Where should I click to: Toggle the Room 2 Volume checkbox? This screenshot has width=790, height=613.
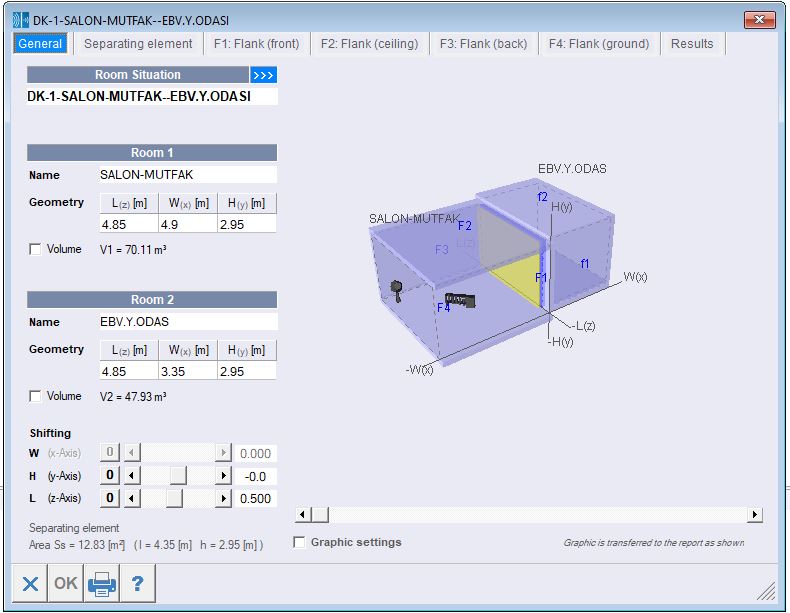tap(35, 396)
